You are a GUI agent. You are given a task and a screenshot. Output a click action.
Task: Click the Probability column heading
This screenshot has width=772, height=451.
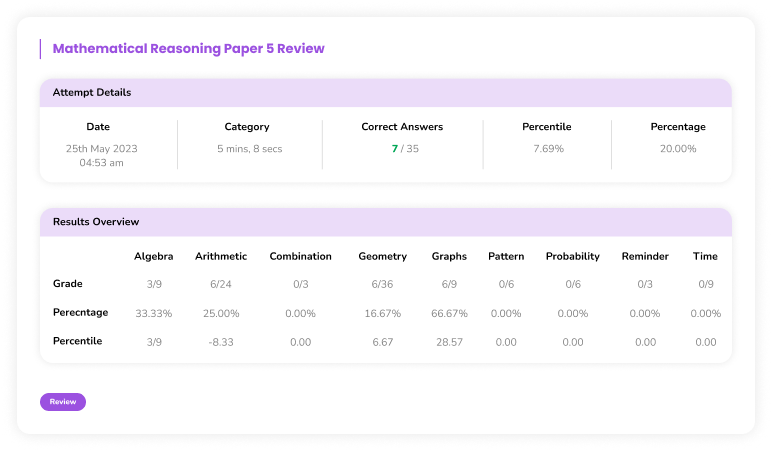coord(572,257)
